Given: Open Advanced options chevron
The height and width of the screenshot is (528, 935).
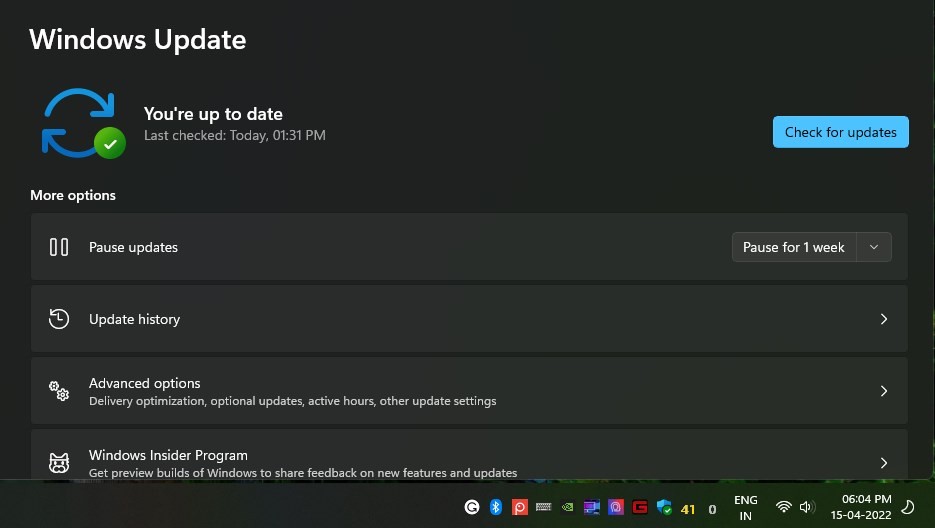Looking at the screenshot, I should (884, 391).
